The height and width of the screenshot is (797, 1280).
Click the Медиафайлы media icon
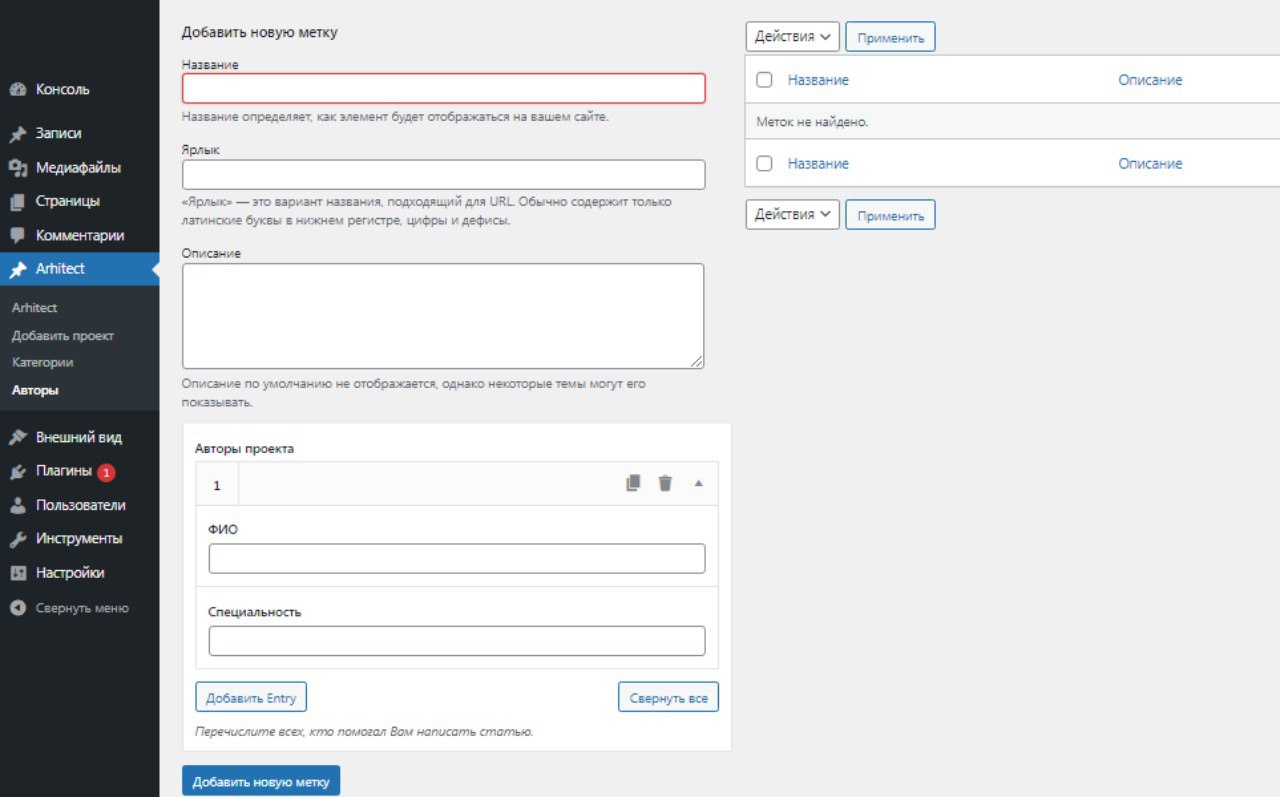[17, 168]
